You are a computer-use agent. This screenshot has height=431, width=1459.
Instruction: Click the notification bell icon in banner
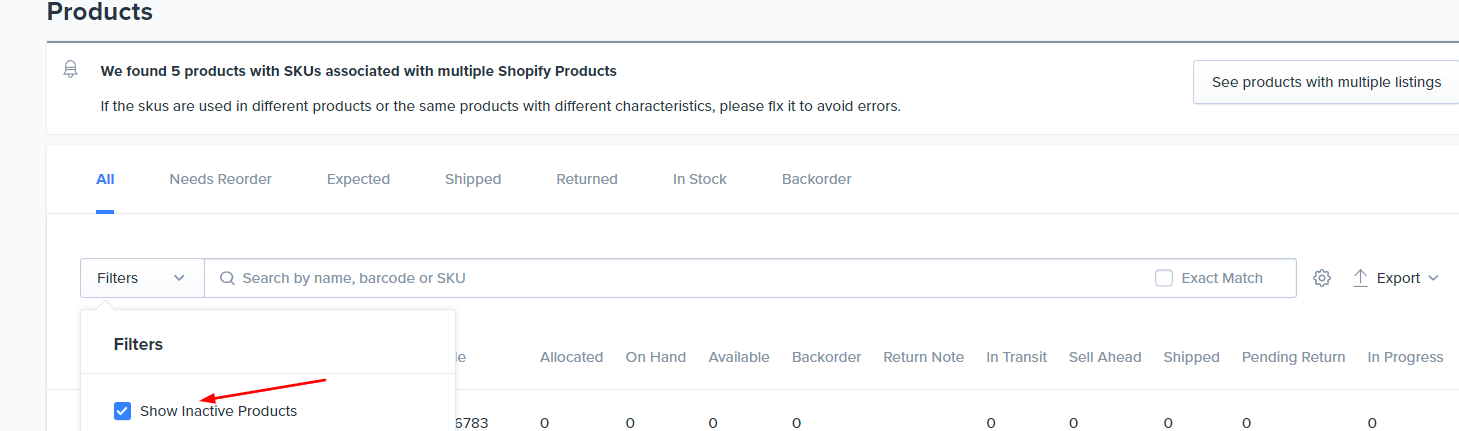70,70
